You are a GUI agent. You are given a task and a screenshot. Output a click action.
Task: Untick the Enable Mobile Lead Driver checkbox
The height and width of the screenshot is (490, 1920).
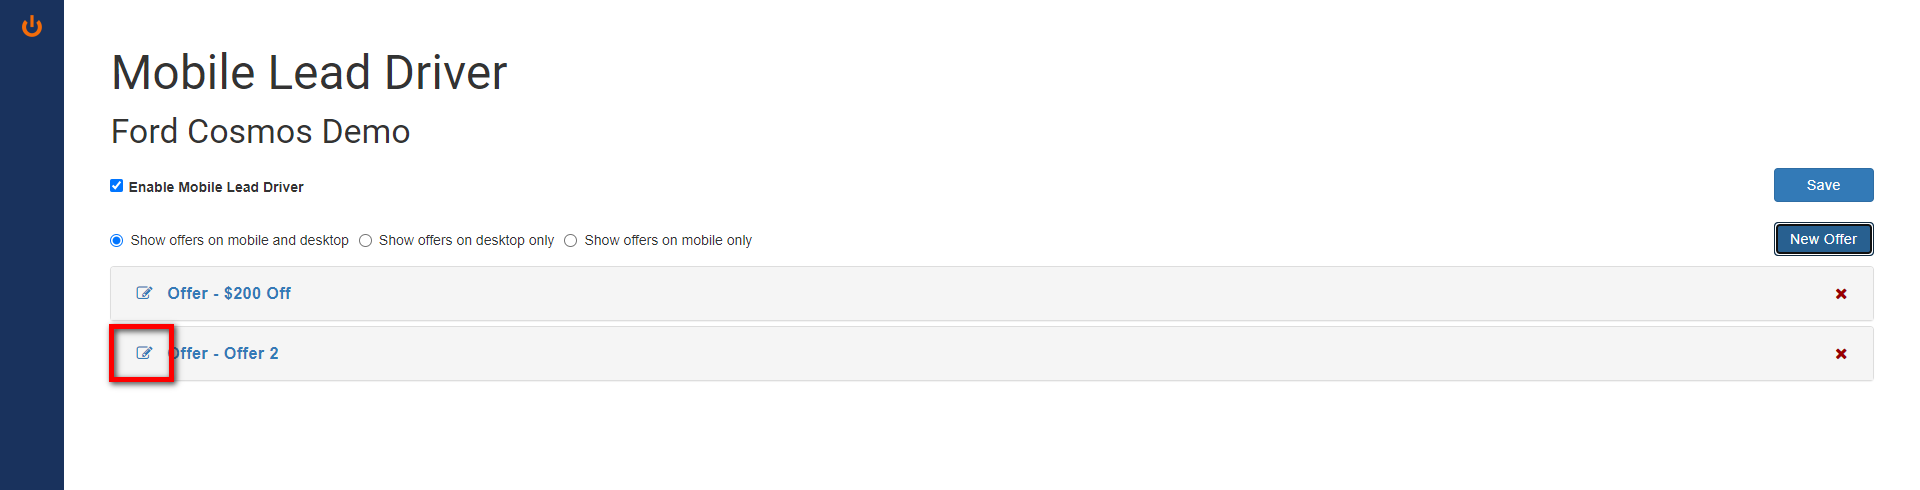click(117, 186)
